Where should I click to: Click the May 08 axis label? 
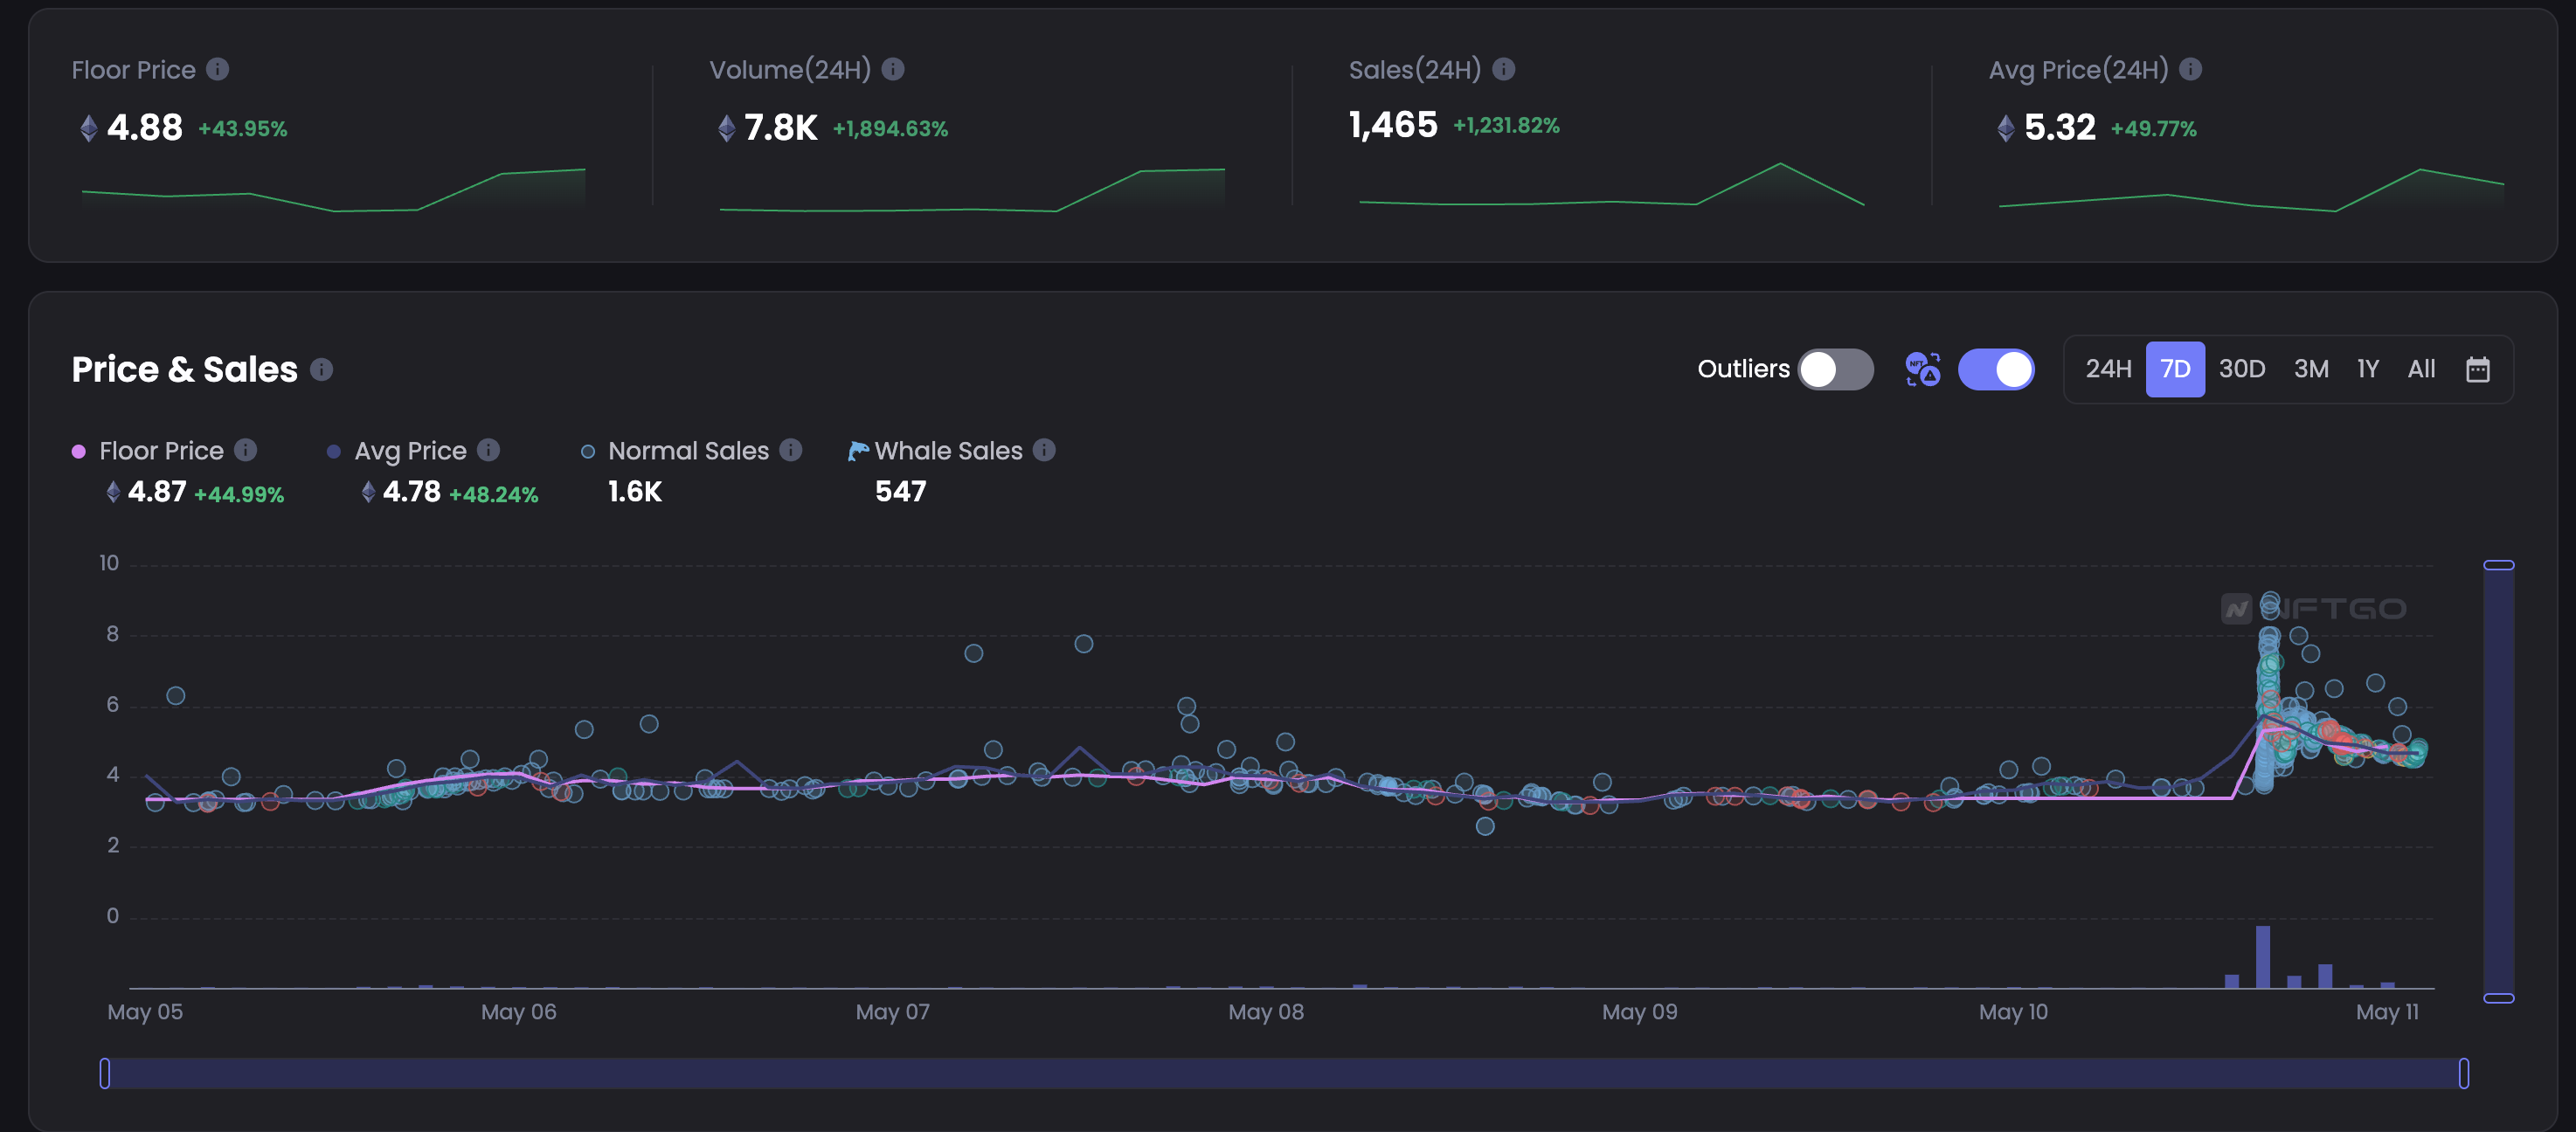[1266, 1012]
